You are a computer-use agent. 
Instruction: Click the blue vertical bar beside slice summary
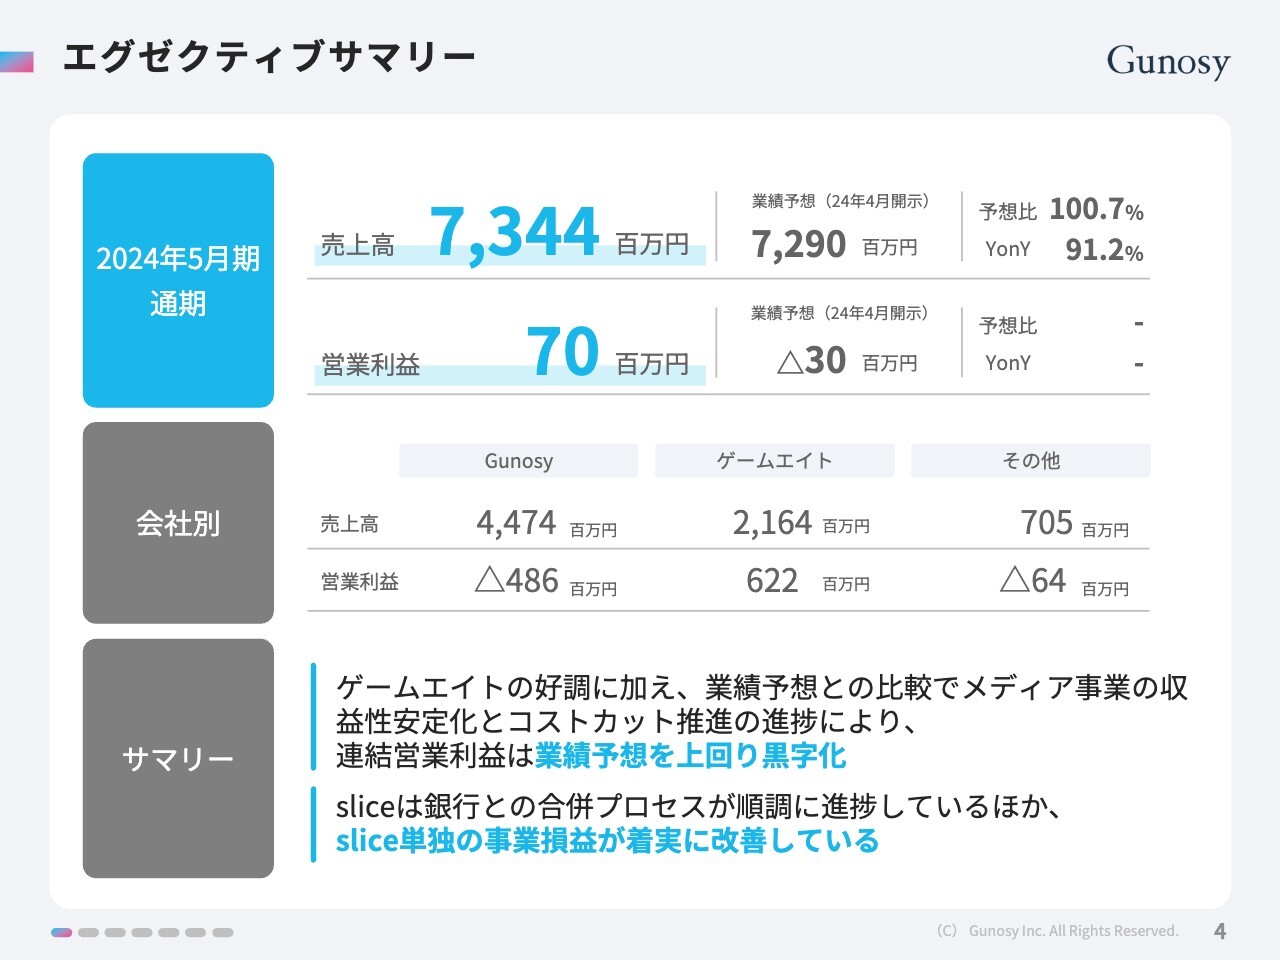(313, 824)
